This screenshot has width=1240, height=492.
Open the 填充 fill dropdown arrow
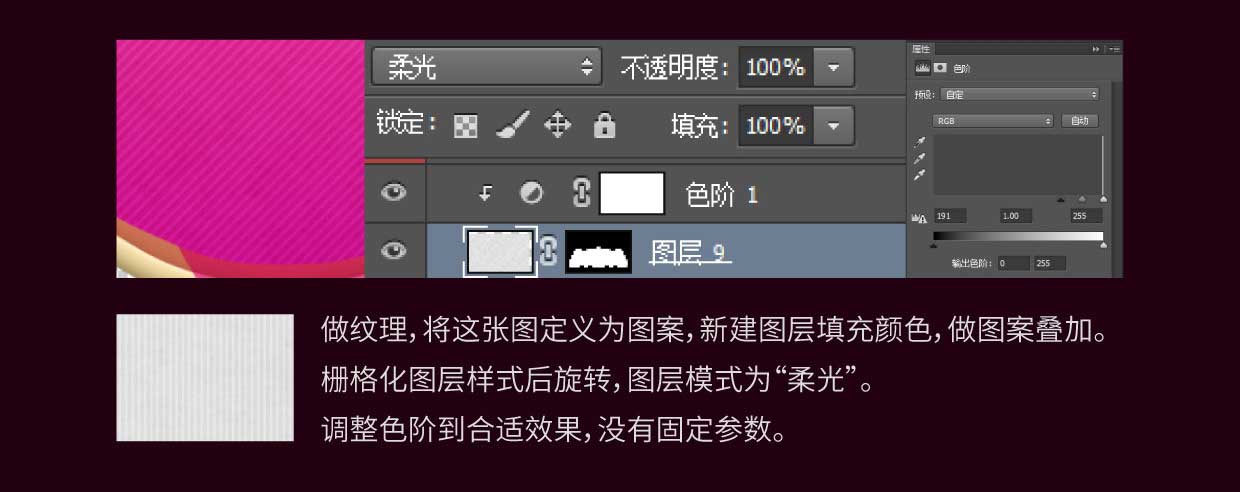tap(834, 126)
